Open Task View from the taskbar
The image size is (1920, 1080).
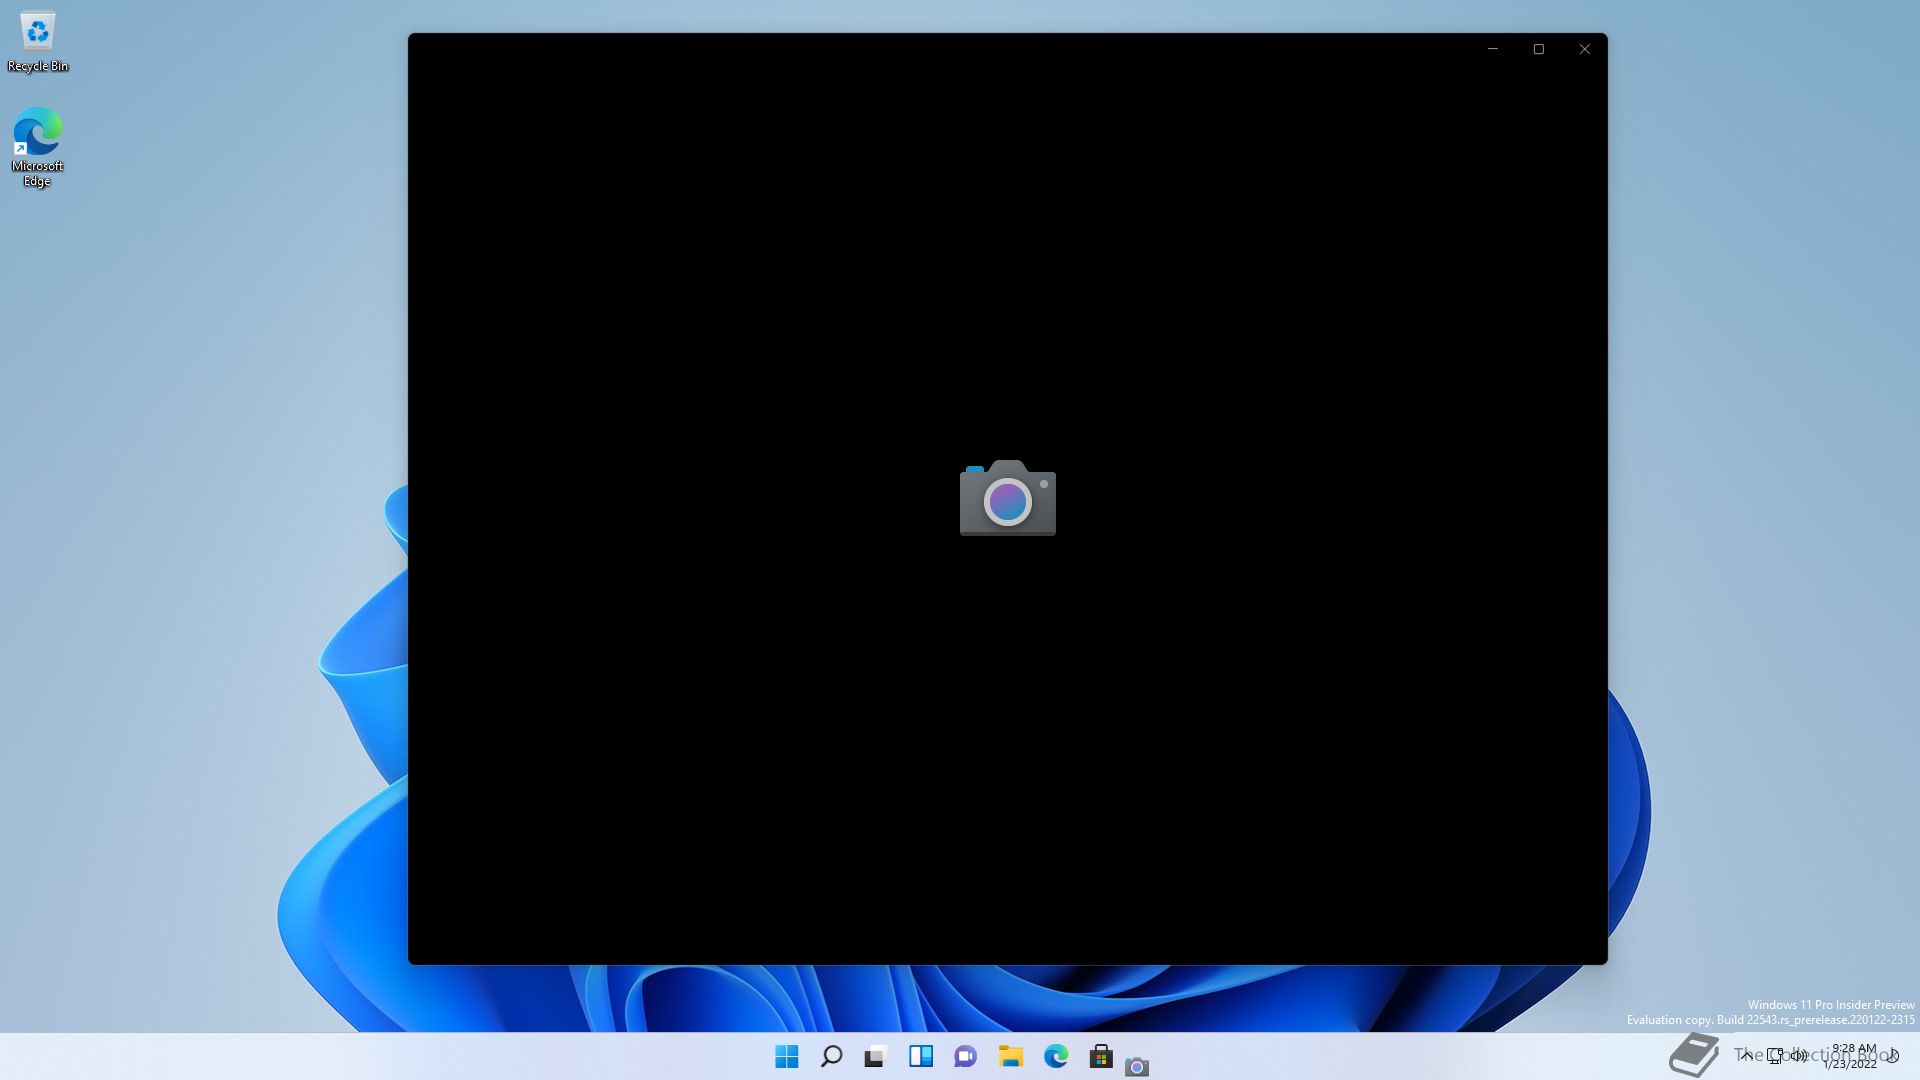876,1056
